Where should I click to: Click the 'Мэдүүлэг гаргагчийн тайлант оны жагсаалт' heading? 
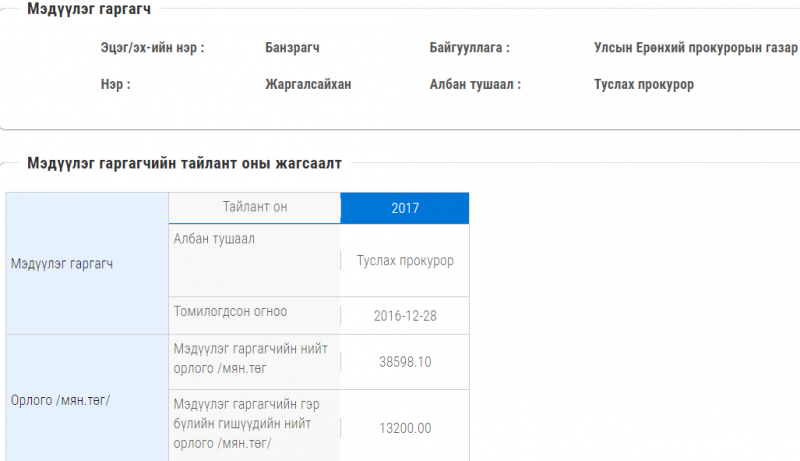[x=184, y=162]
